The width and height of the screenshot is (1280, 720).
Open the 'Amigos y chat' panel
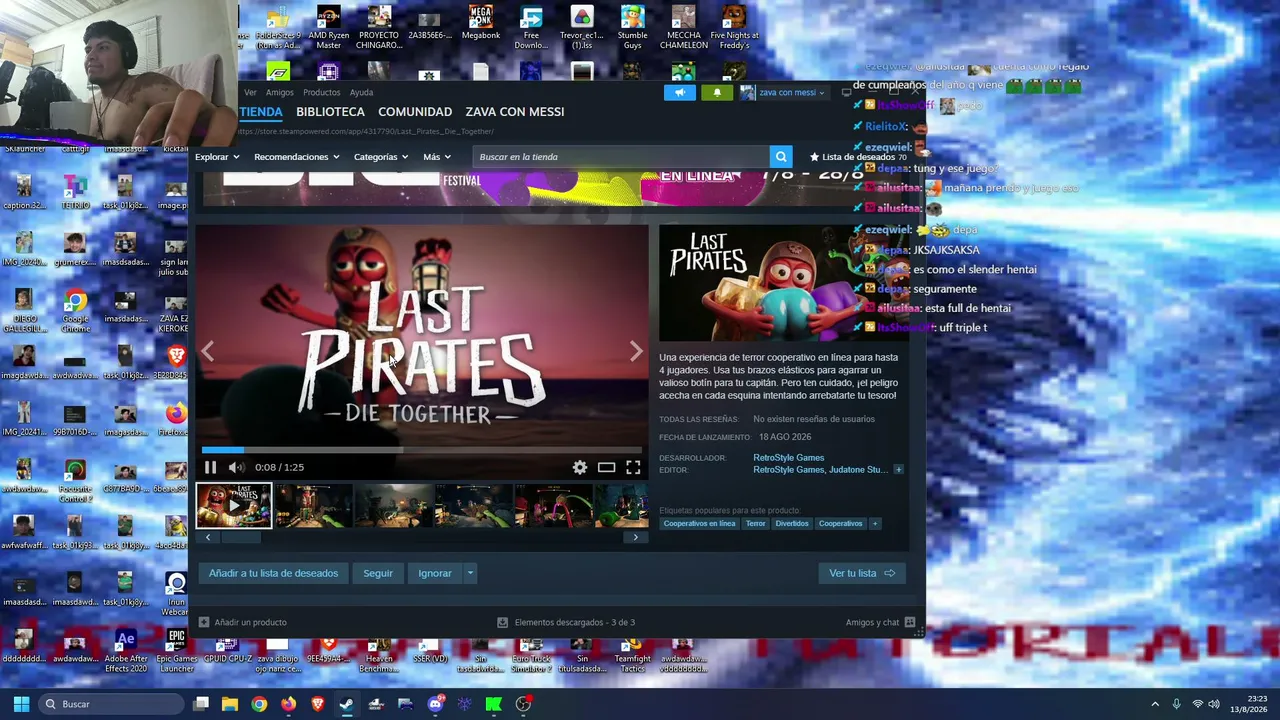tap(881, 622)
